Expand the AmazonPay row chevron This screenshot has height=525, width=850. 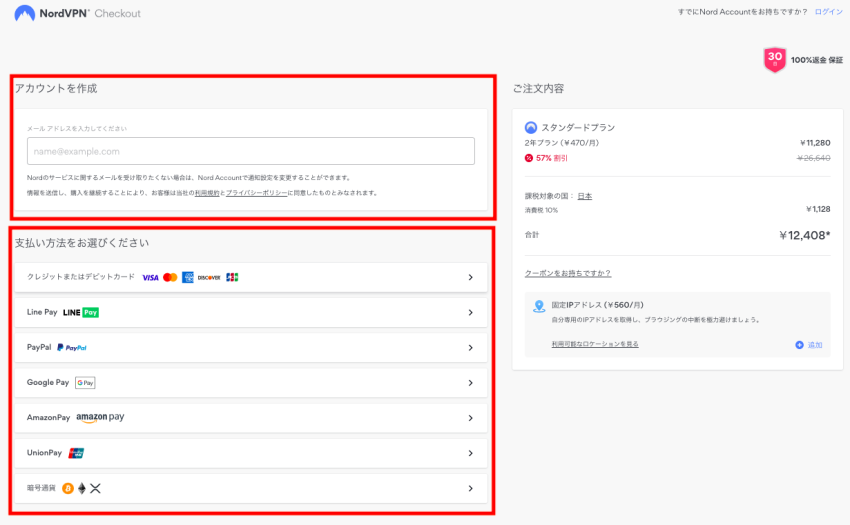point(471,418)
